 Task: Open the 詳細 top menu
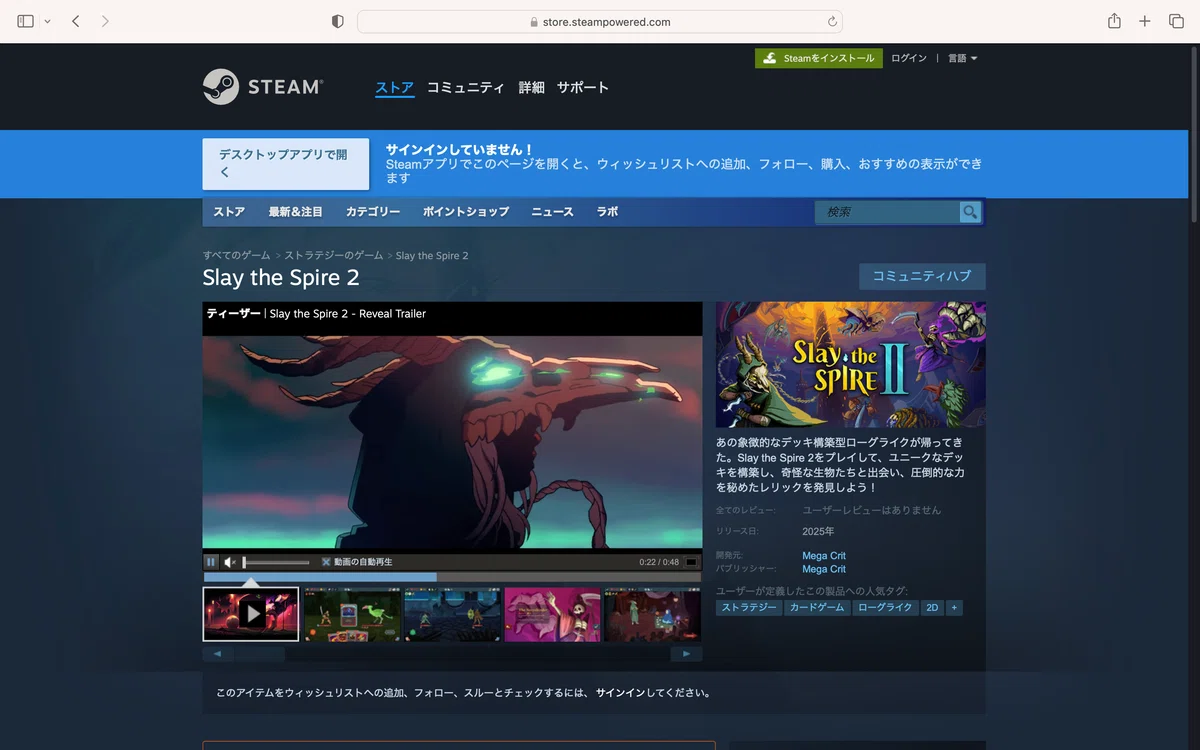click(532, 87)
